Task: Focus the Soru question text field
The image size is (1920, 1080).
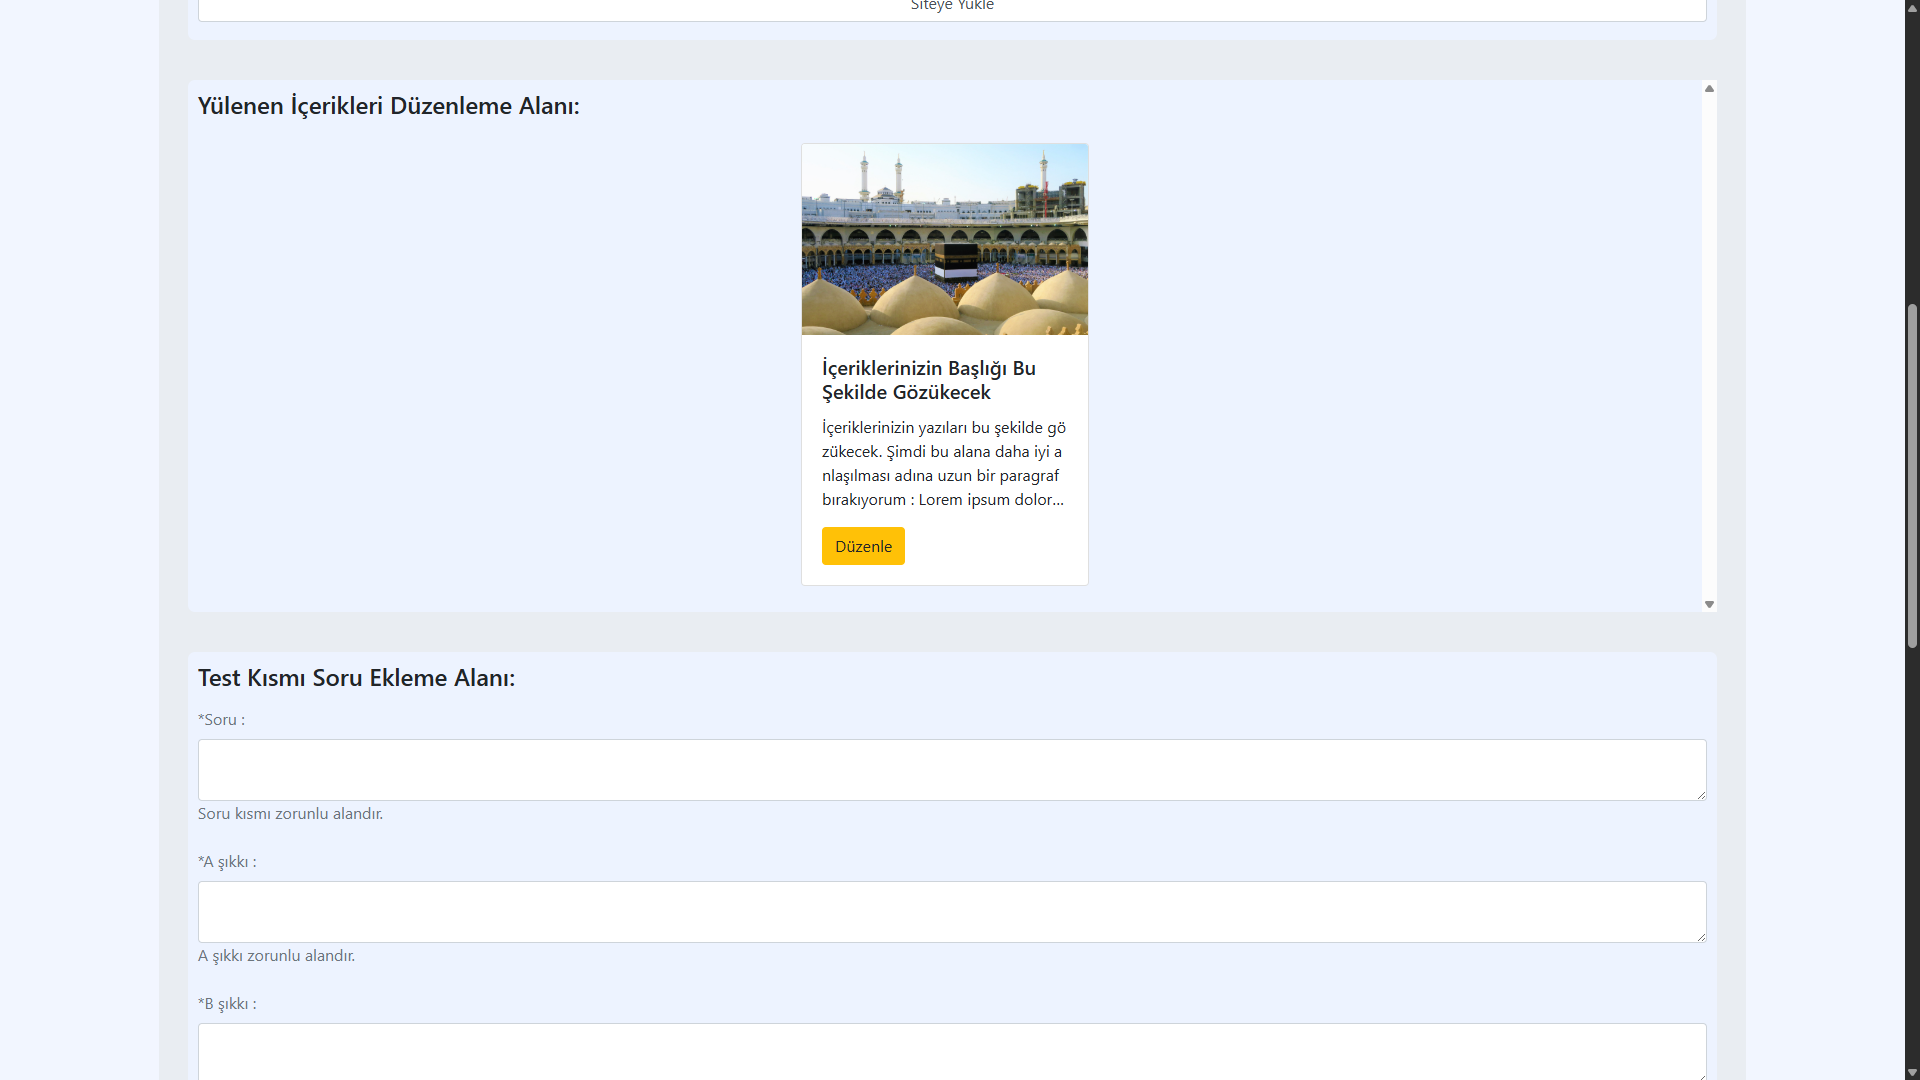Action: [x=950, y=769]
